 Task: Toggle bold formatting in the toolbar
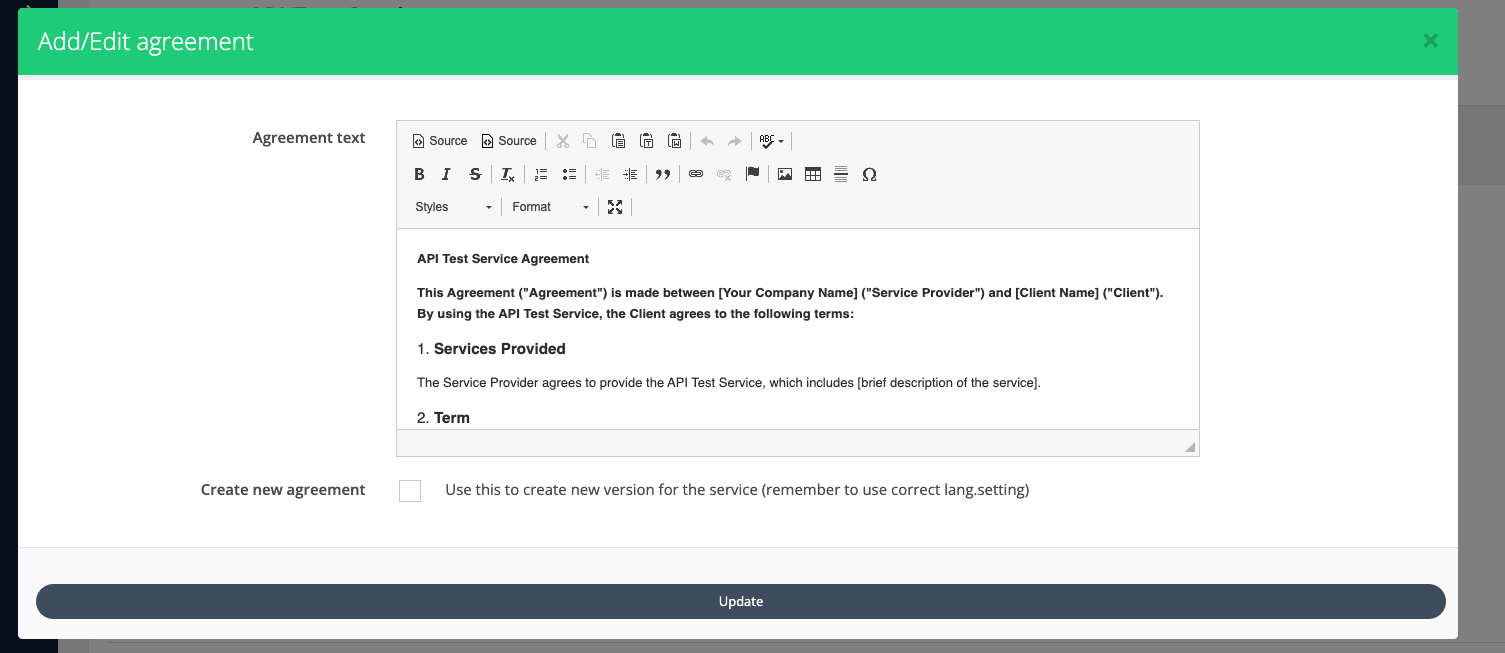click(419, 173)
